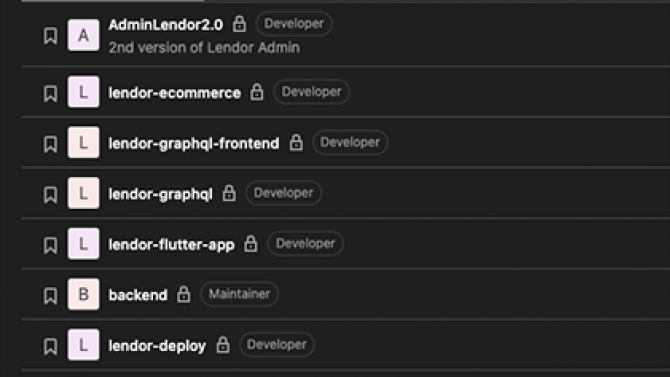Click the lock icon beside backend
The height and width of the screenshot is (377, 670).
(184, 294)
